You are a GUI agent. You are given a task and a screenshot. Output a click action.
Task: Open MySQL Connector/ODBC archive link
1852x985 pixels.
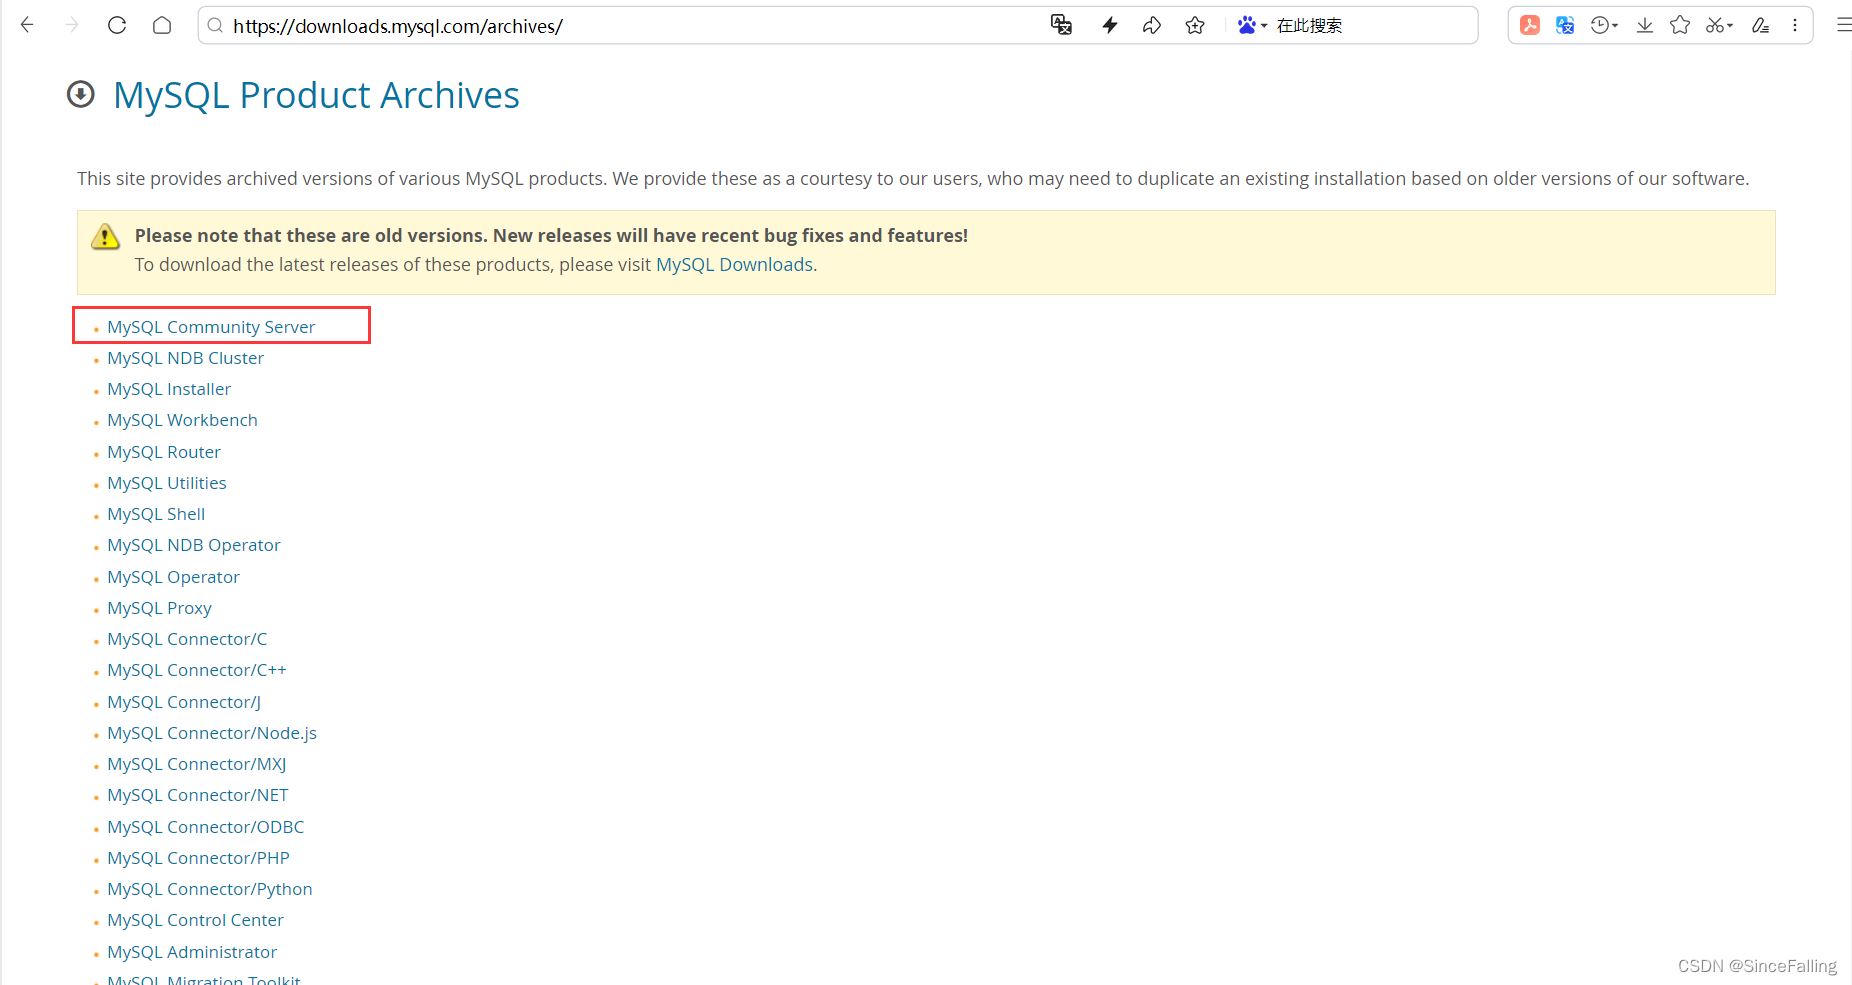(206, 827)
